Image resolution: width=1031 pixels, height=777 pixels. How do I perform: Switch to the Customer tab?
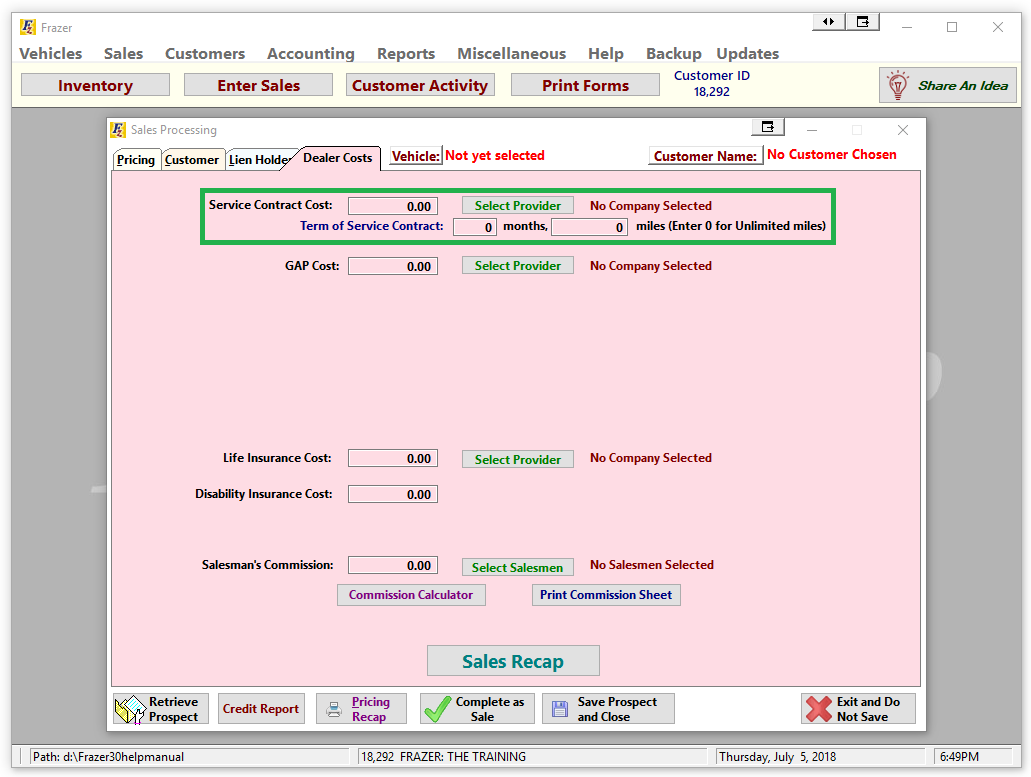point(191,160)
